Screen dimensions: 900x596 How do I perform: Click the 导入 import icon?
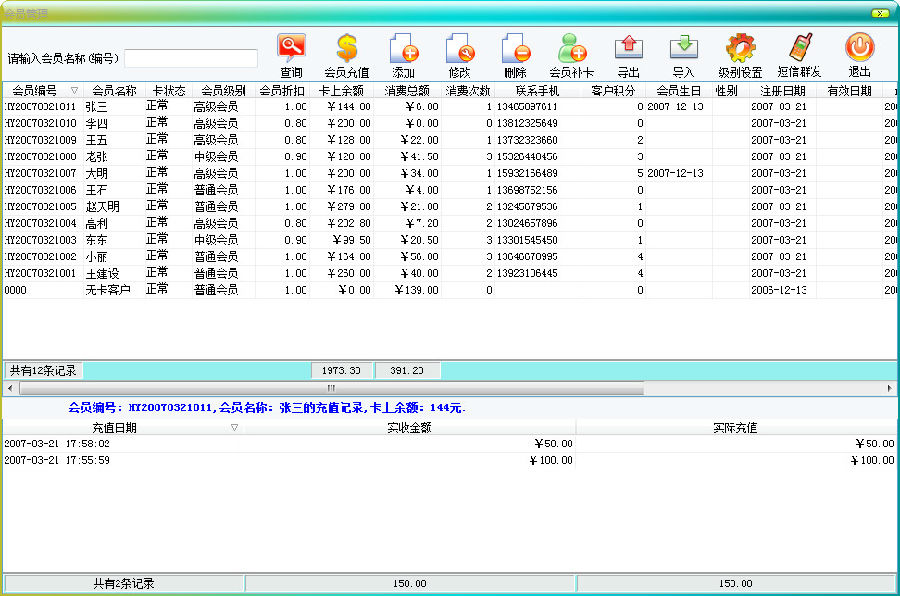click(x=684, y=56)
